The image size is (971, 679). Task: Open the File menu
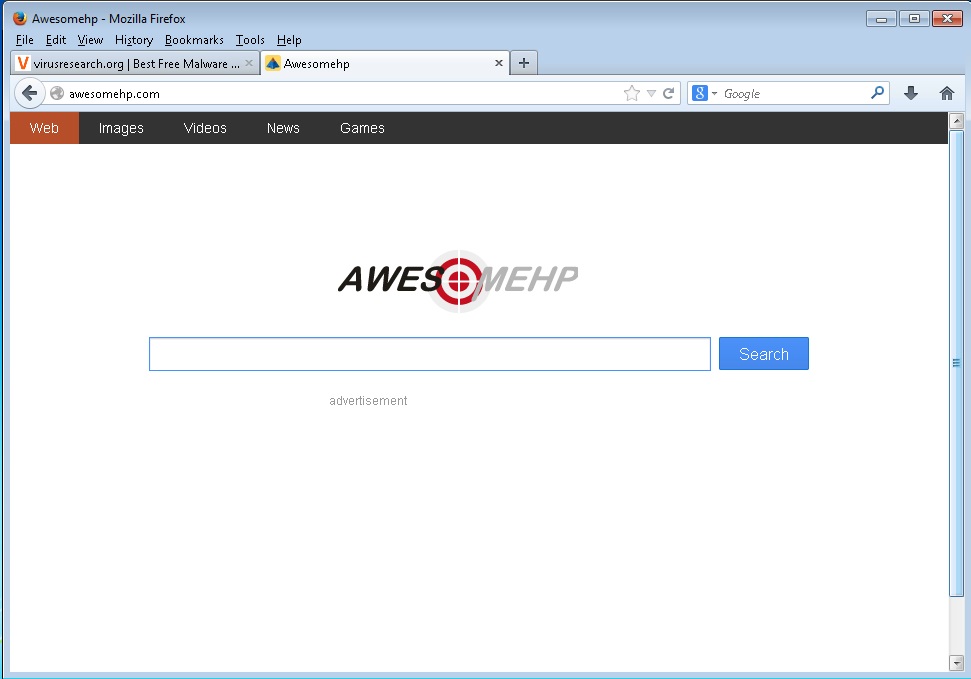[25, 40]
